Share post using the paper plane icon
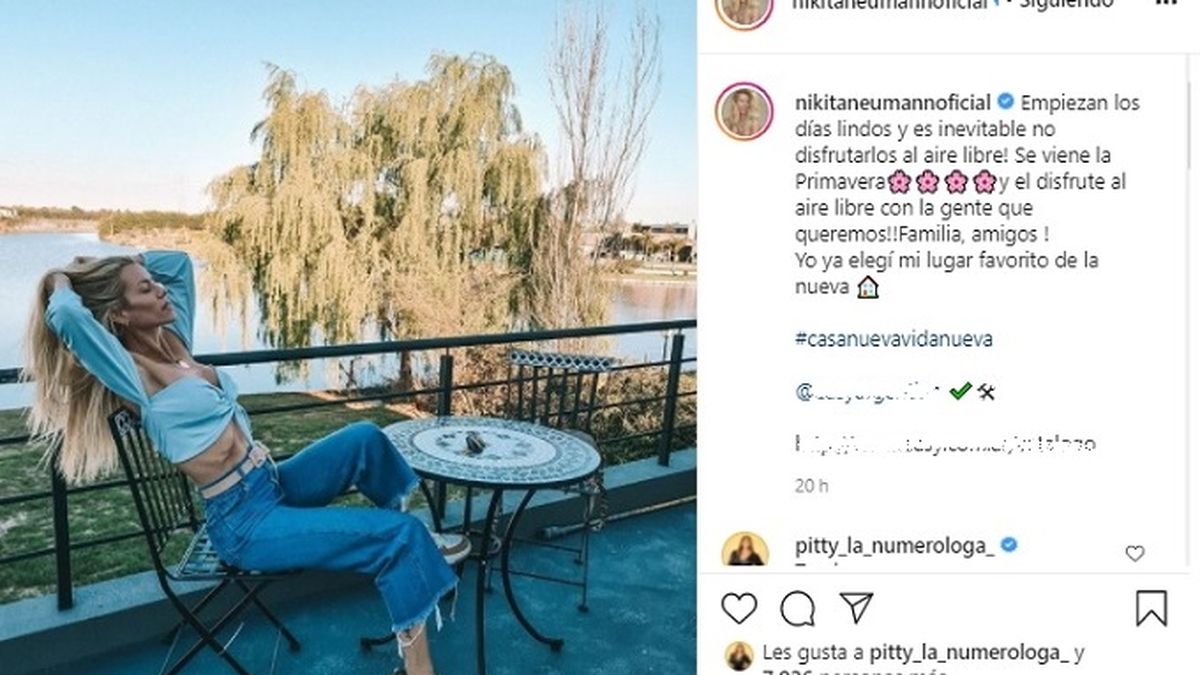The width and height of the screenshot is (1200, 675). tap(856, 607)
